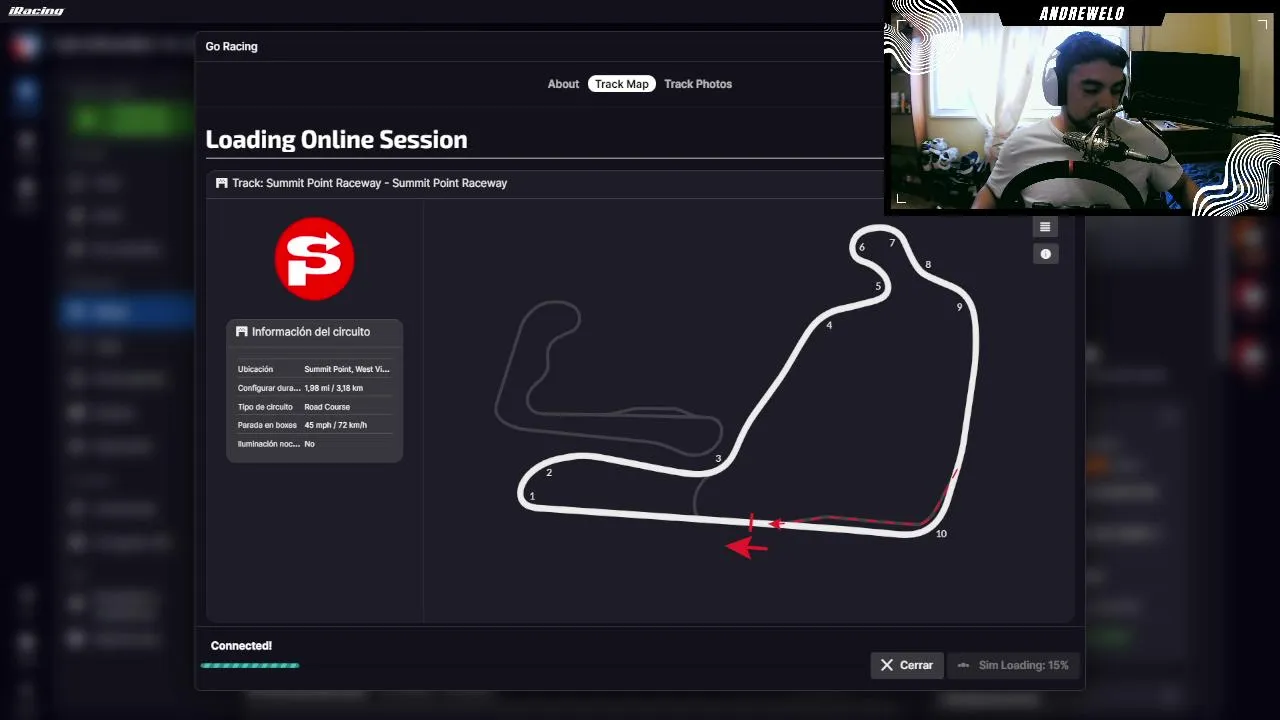Click turn 10 marker on track map
Screen dimensions: 1280x720
(x=941, y=534)
